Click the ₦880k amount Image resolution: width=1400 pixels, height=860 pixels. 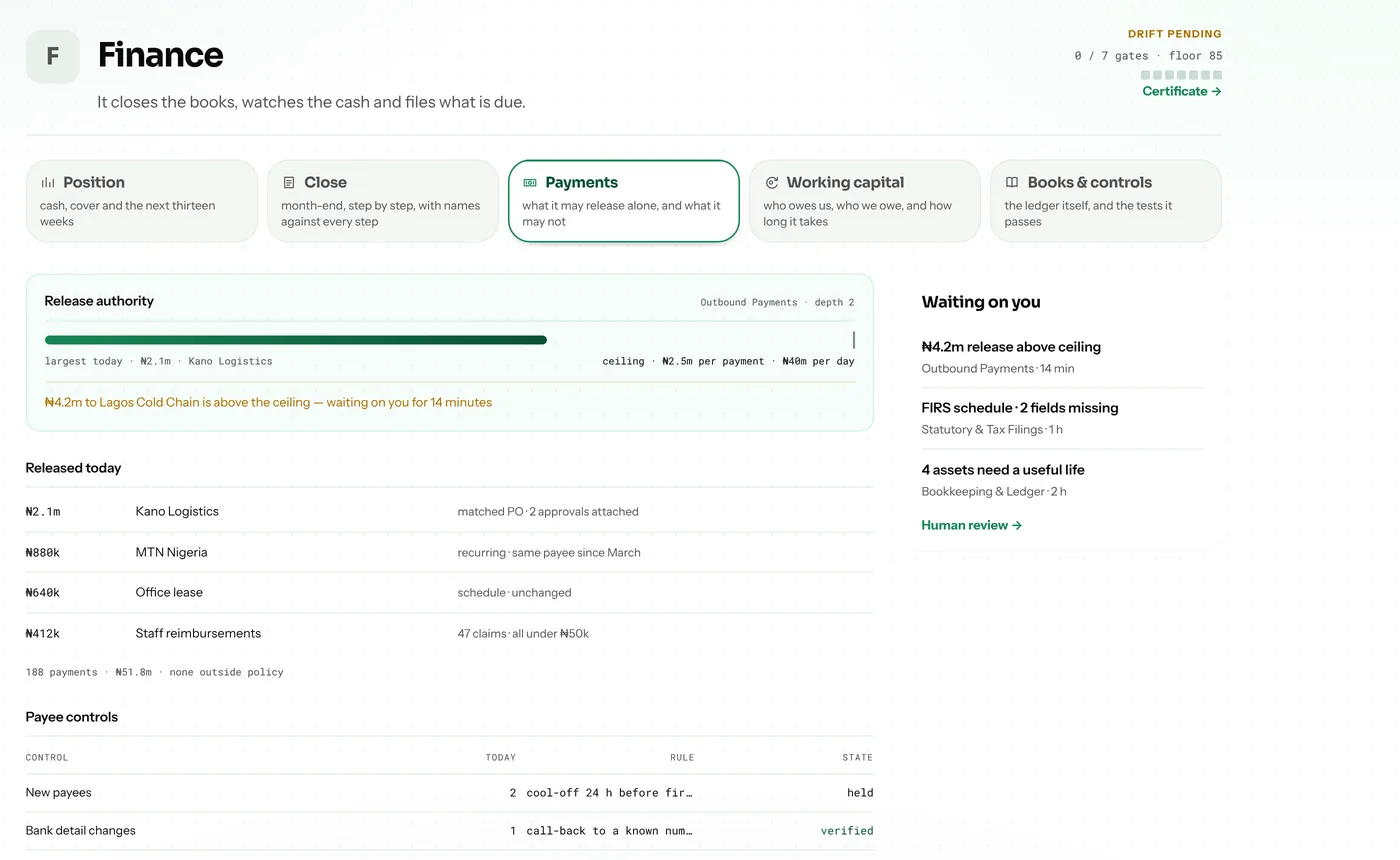[43, 552]
